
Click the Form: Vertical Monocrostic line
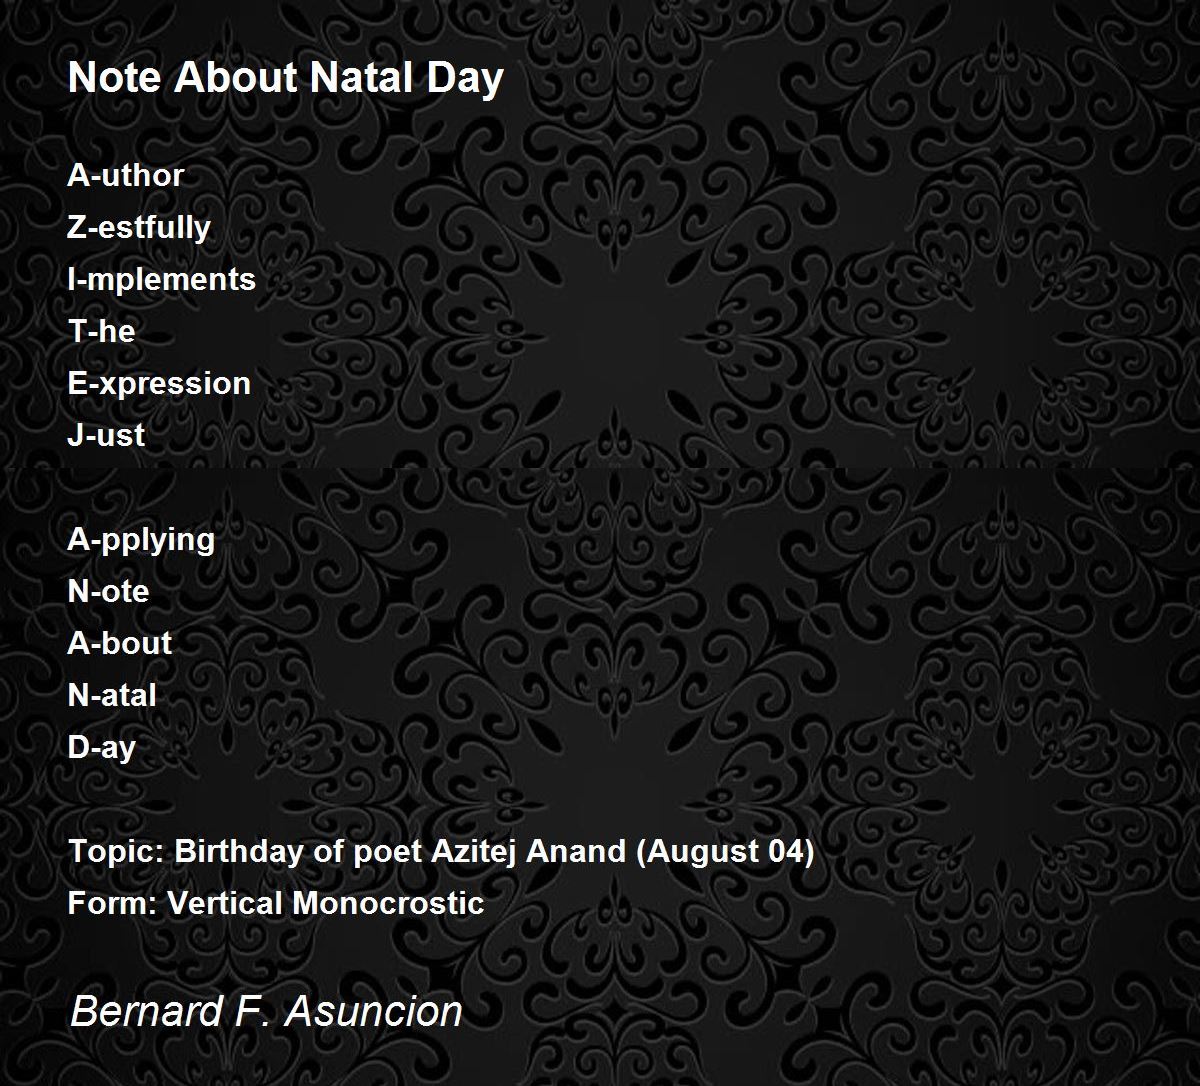tap(276, 903)
